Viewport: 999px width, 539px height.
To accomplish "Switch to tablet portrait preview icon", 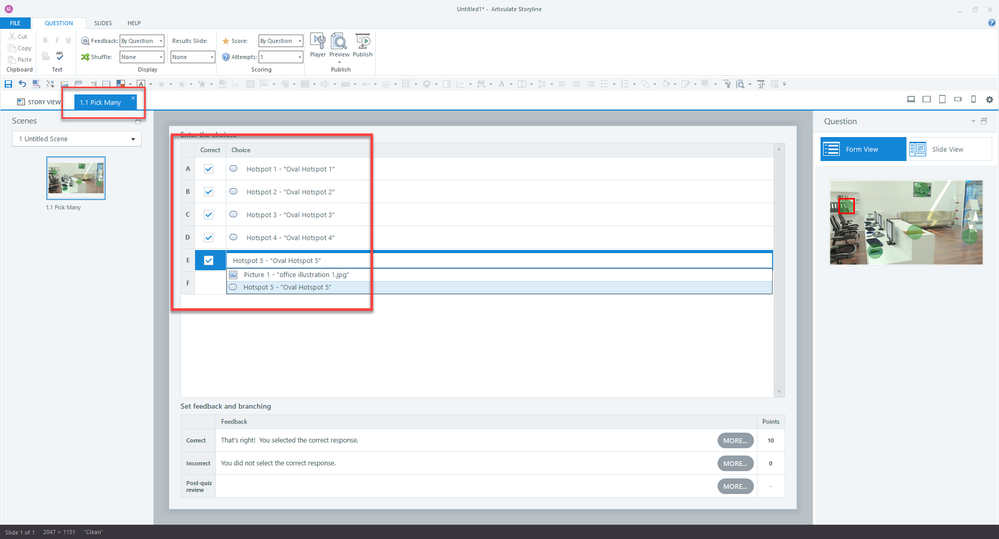I will click(x=942, y=99).
